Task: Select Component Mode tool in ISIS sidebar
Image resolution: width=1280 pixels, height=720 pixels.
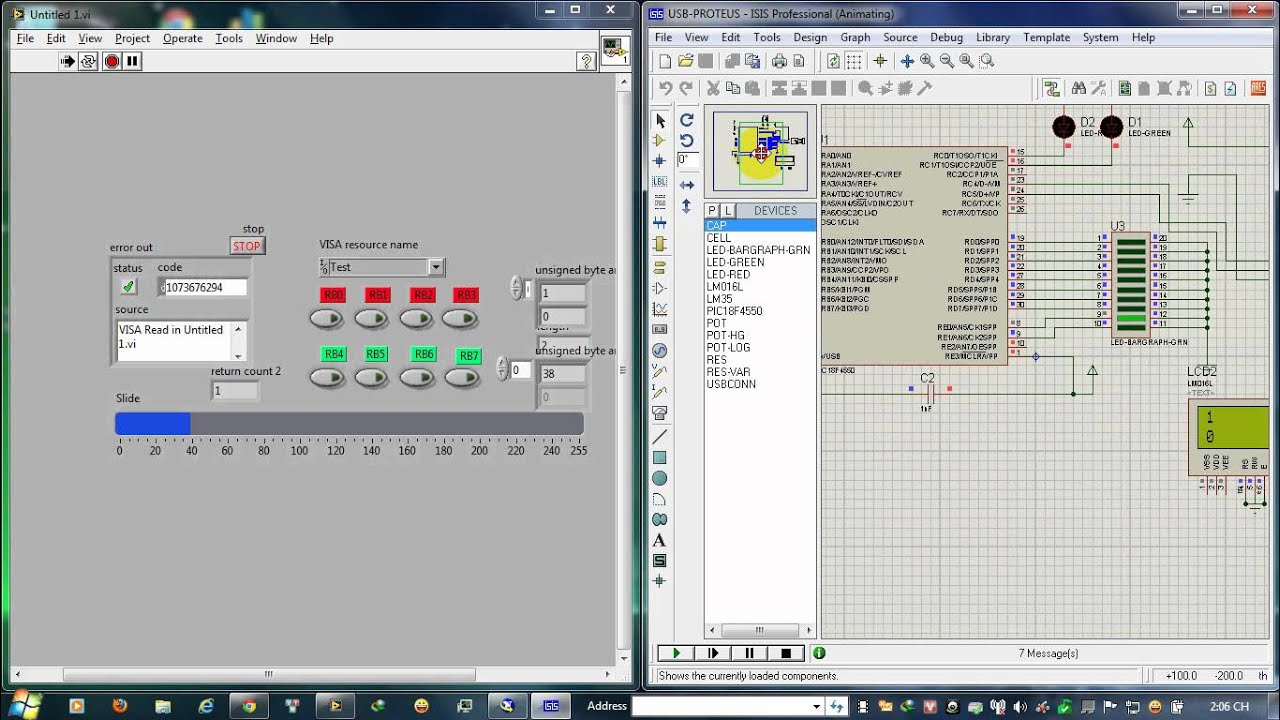Action: (x=660, y=141)
